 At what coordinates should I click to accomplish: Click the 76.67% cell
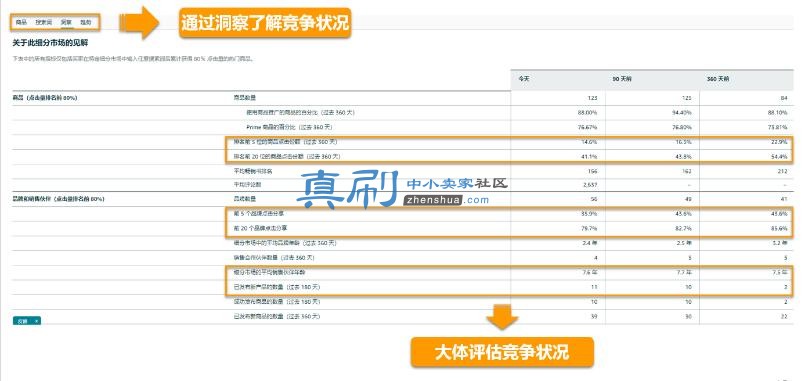click(x=589, y=127)
